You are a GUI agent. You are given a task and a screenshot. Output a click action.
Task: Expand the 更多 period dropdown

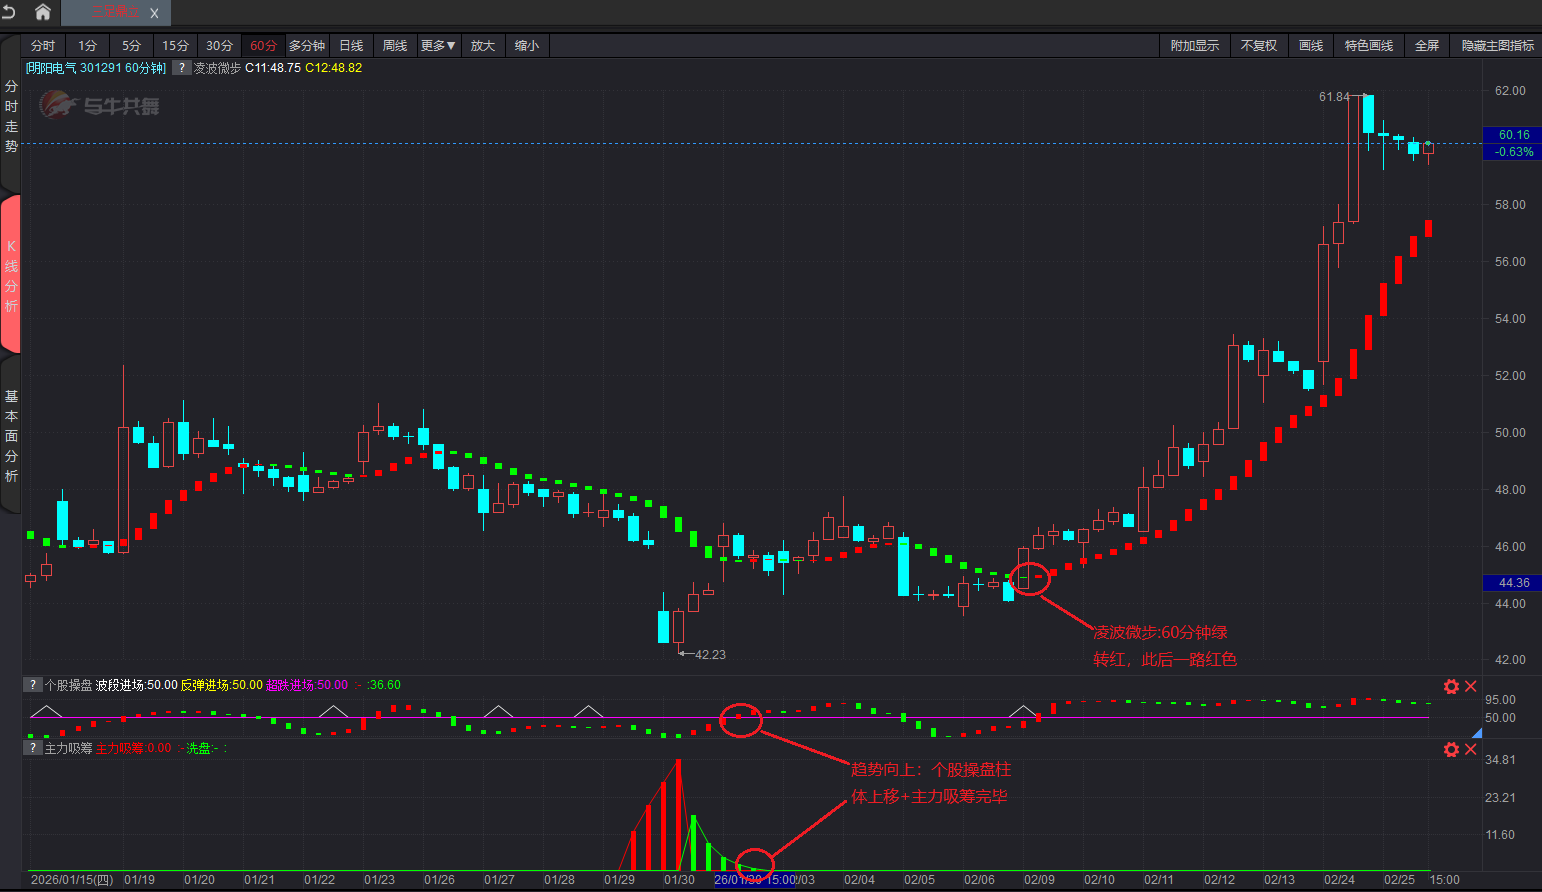pyautogui.click(x=438, y=46)
